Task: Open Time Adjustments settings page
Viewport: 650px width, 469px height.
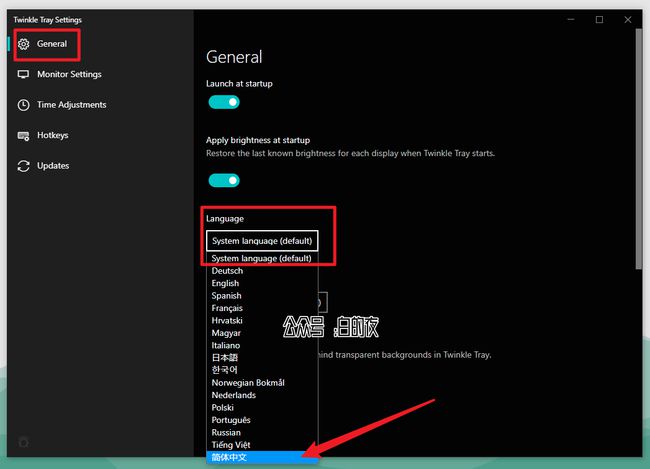Action: (x=71, y=105)
